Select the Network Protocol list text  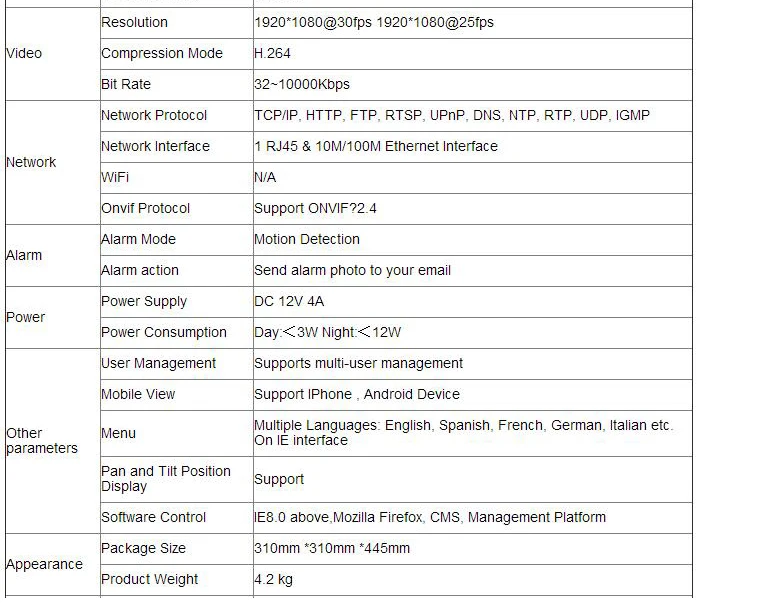coord(452,115)
